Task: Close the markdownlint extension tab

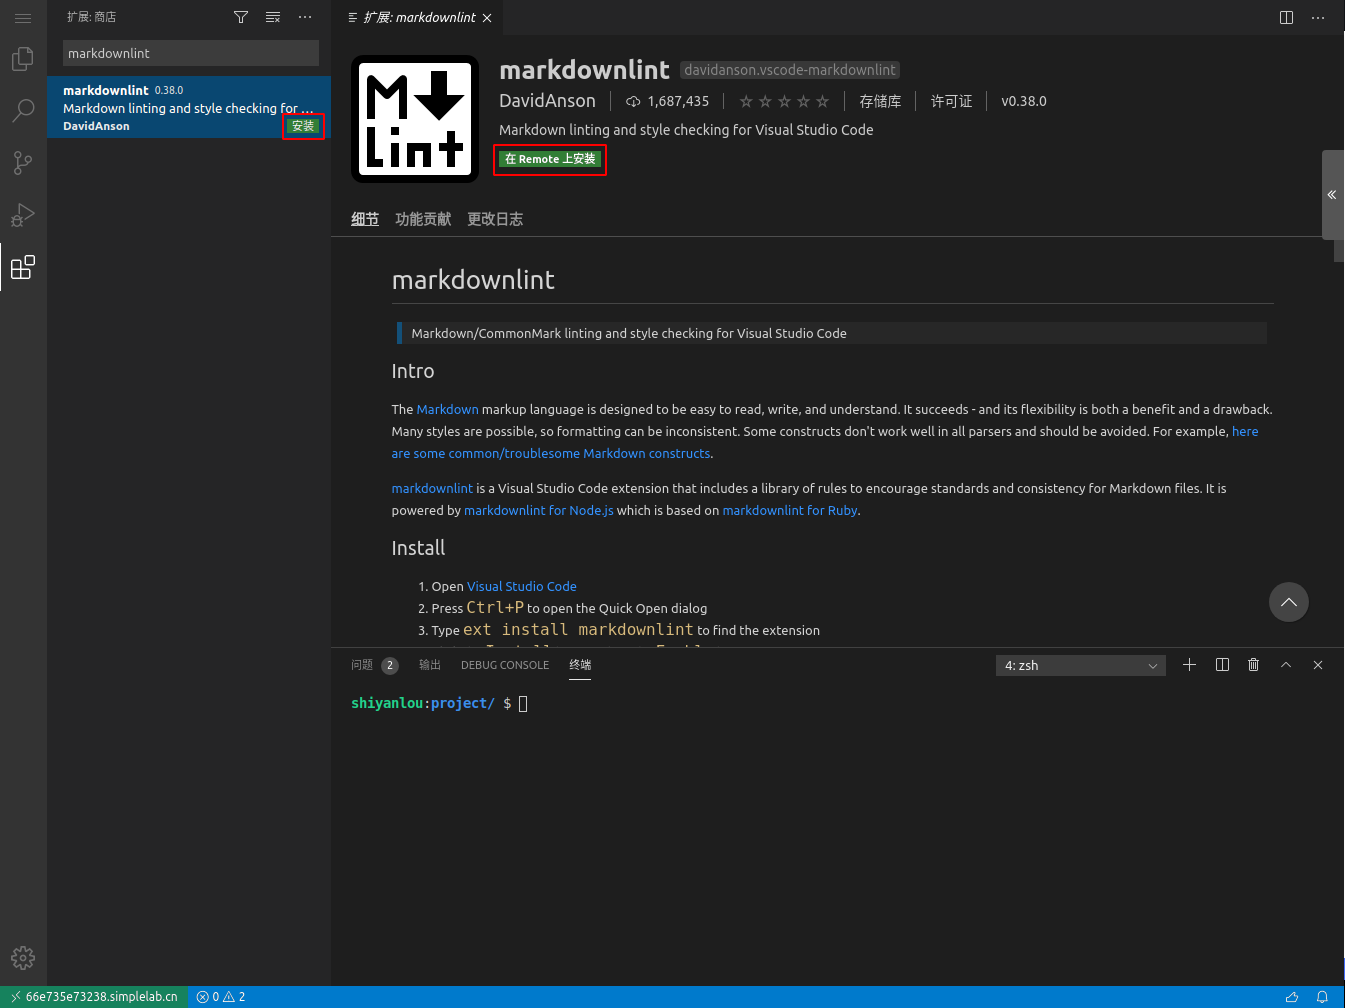Action: click(x=487, y=18)
